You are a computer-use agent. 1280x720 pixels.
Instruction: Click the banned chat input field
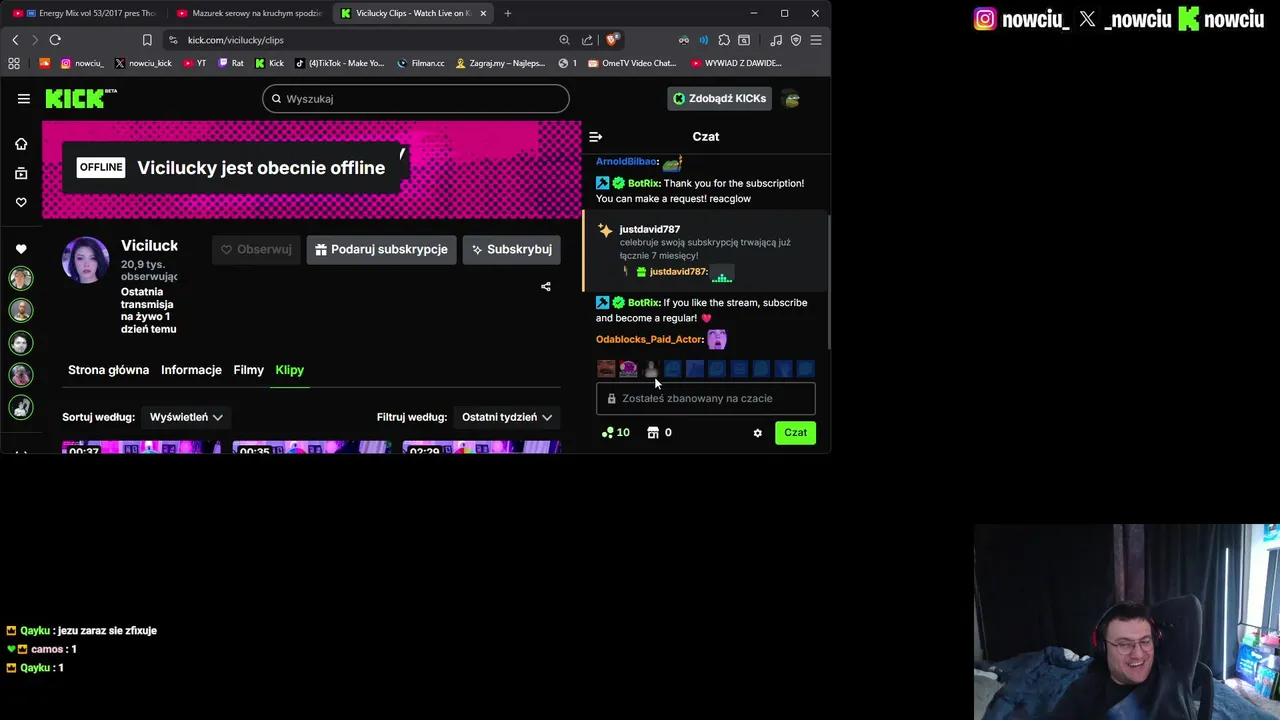click(706, 398)
